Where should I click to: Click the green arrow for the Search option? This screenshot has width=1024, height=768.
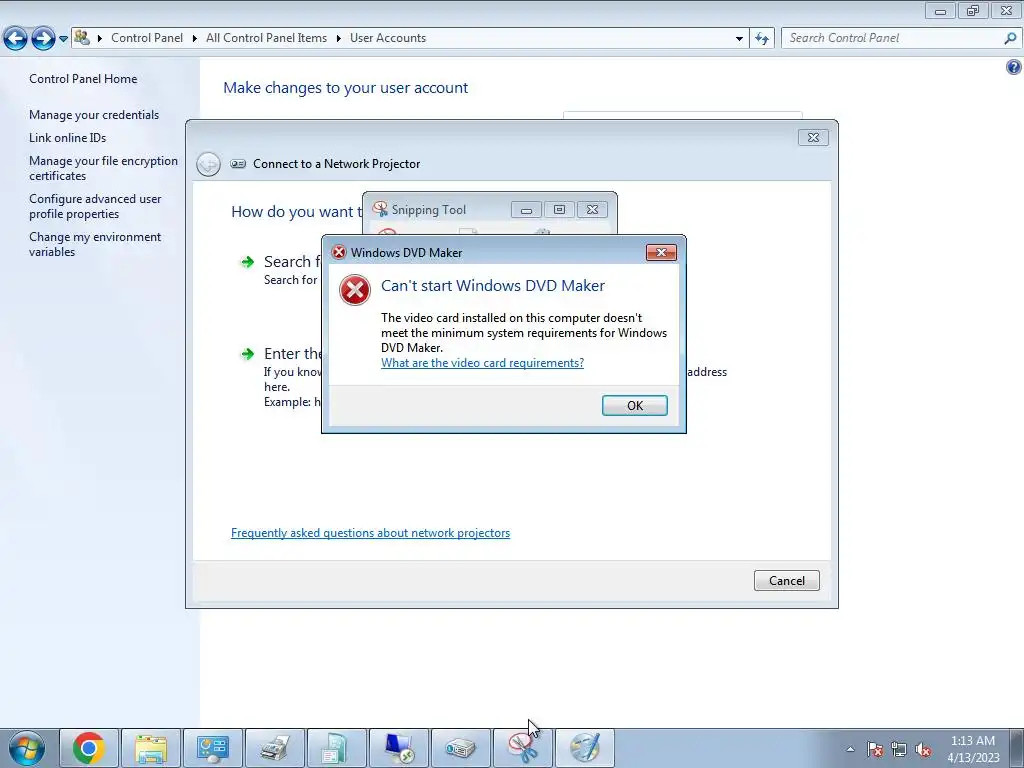pyautogui.click(x=248, y=262)
